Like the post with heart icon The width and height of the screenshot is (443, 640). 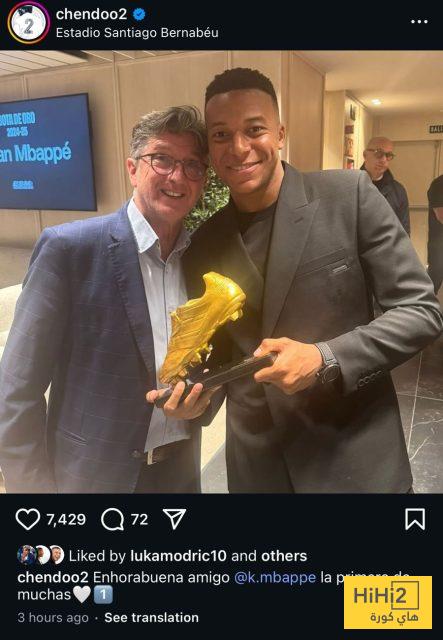pyautogui.click(x=28, y=519)
